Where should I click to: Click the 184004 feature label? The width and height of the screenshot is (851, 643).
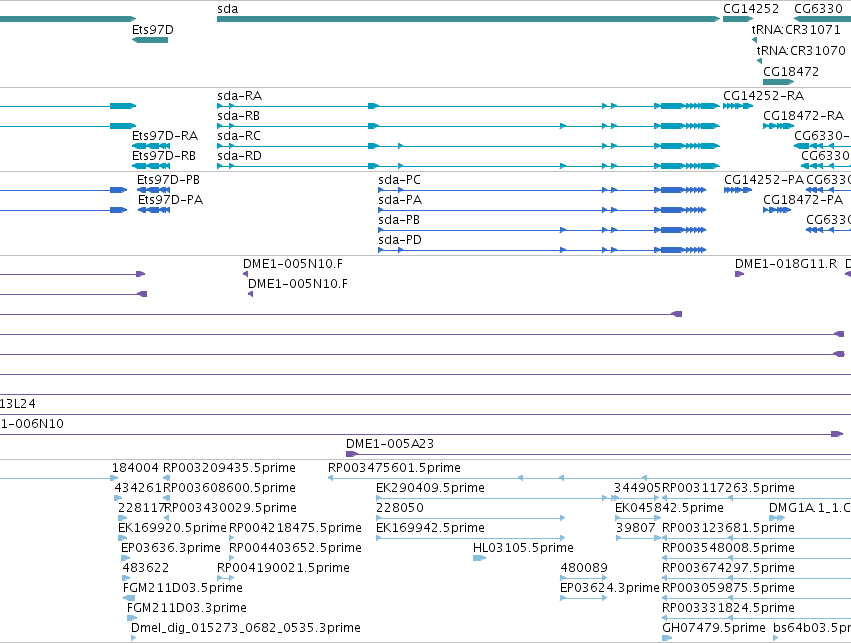click(x=135, y=468)
